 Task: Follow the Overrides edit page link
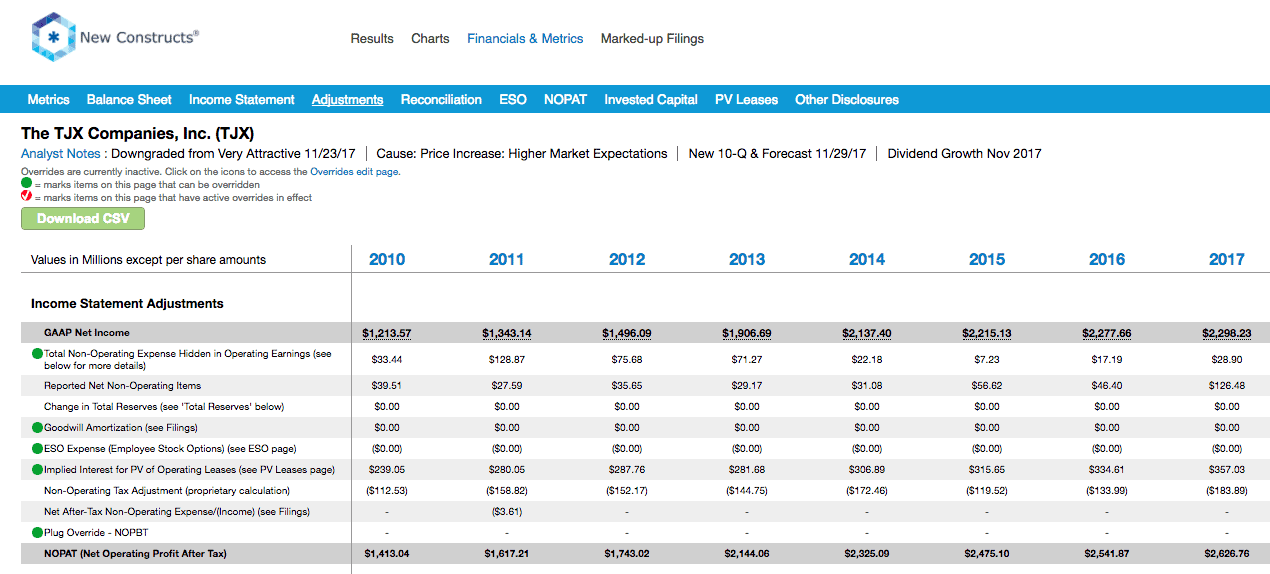[x=354, y=172]
